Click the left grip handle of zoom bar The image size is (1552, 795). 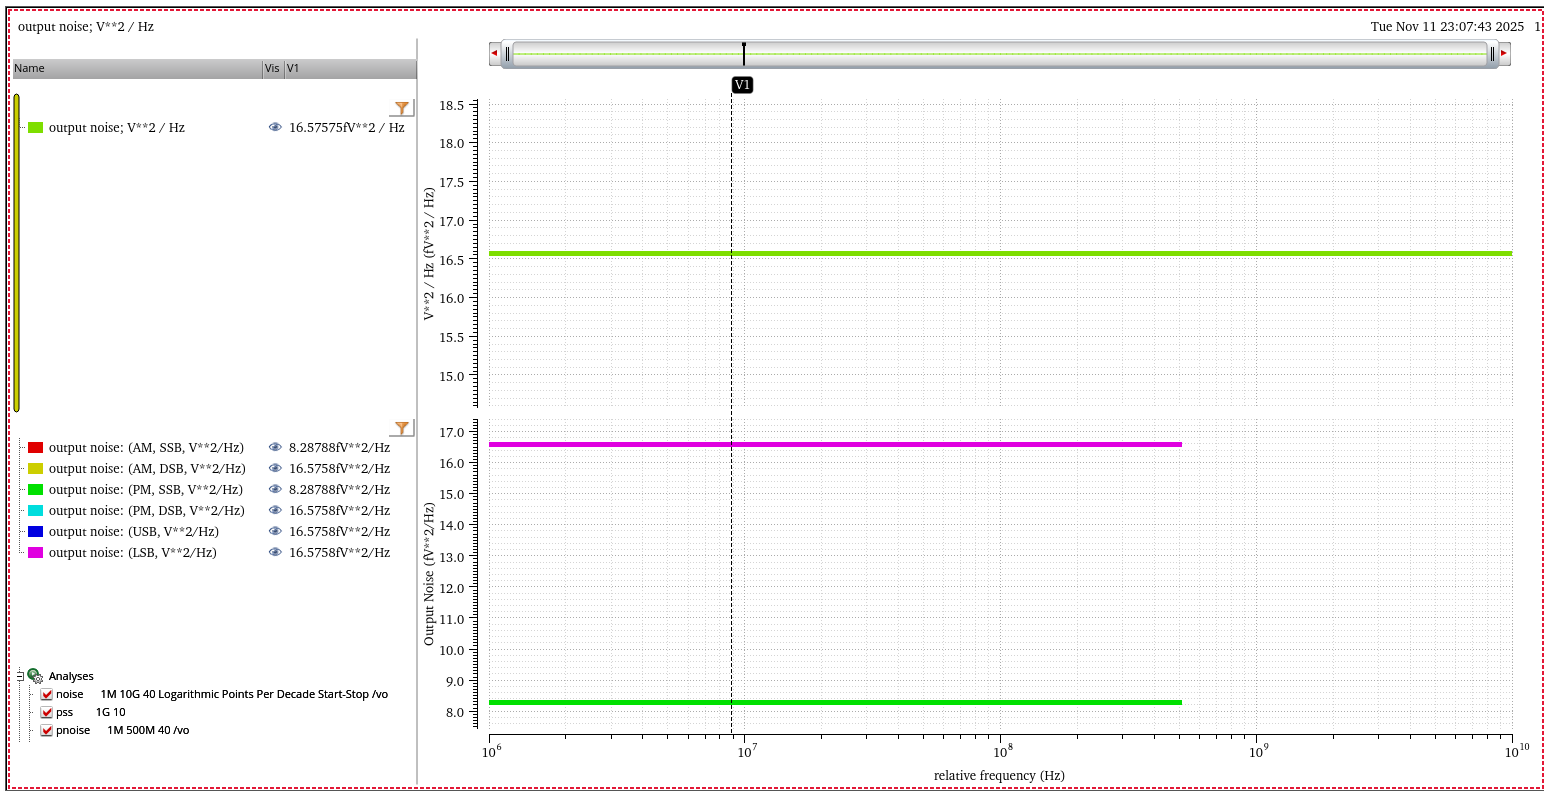tap(508, 54)
